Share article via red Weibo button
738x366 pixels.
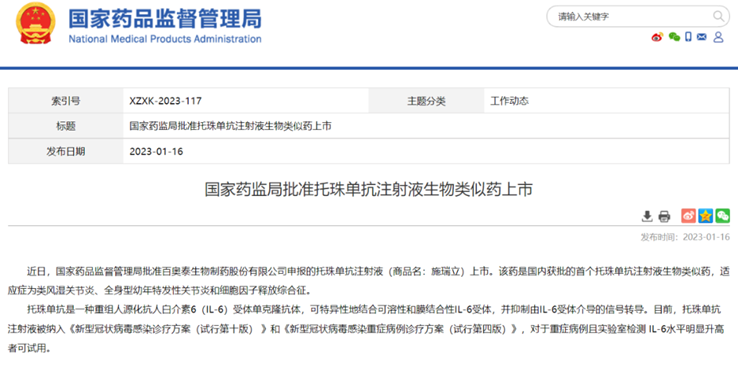pyautogui.click(x=689, y=216)
